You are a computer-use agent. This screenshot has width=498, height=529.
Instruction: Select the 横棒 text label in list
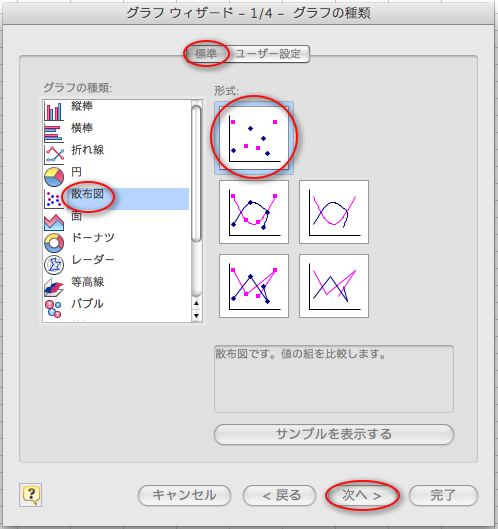coord(82,128)
